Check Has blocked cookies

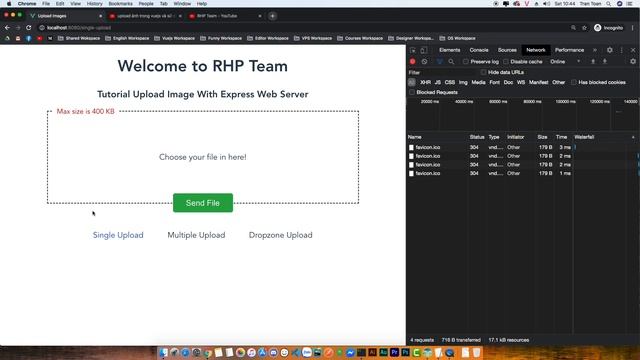coord(574,82)
